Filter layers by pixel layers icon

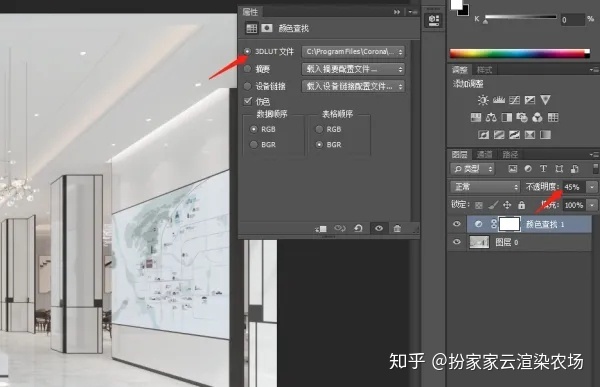[x=513, y=169]
